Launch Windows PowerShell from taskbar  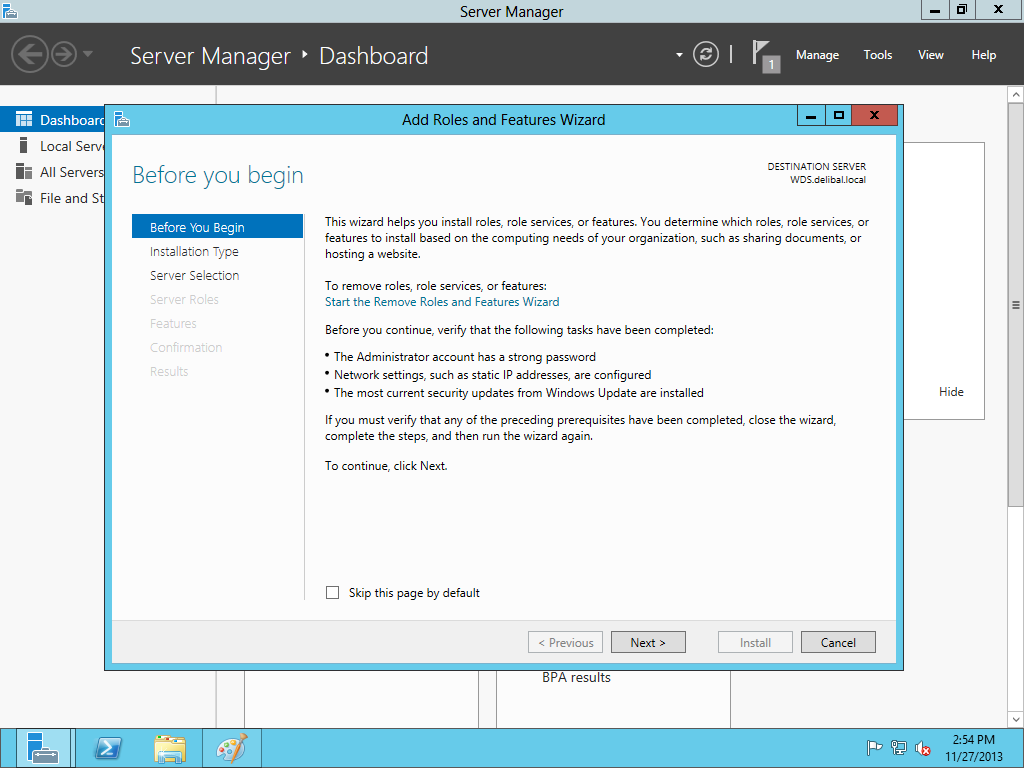108,748
